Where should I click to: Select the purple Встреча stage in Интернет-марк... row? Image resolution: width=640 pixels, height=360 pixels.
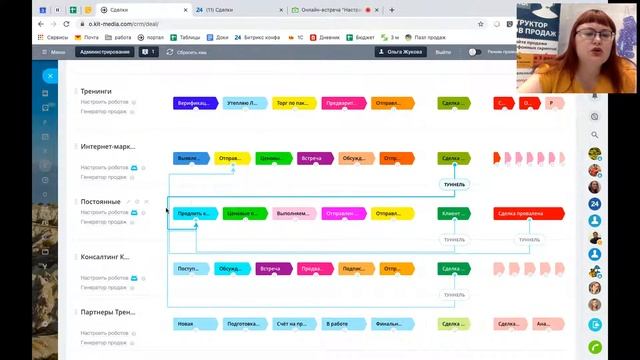315,158
